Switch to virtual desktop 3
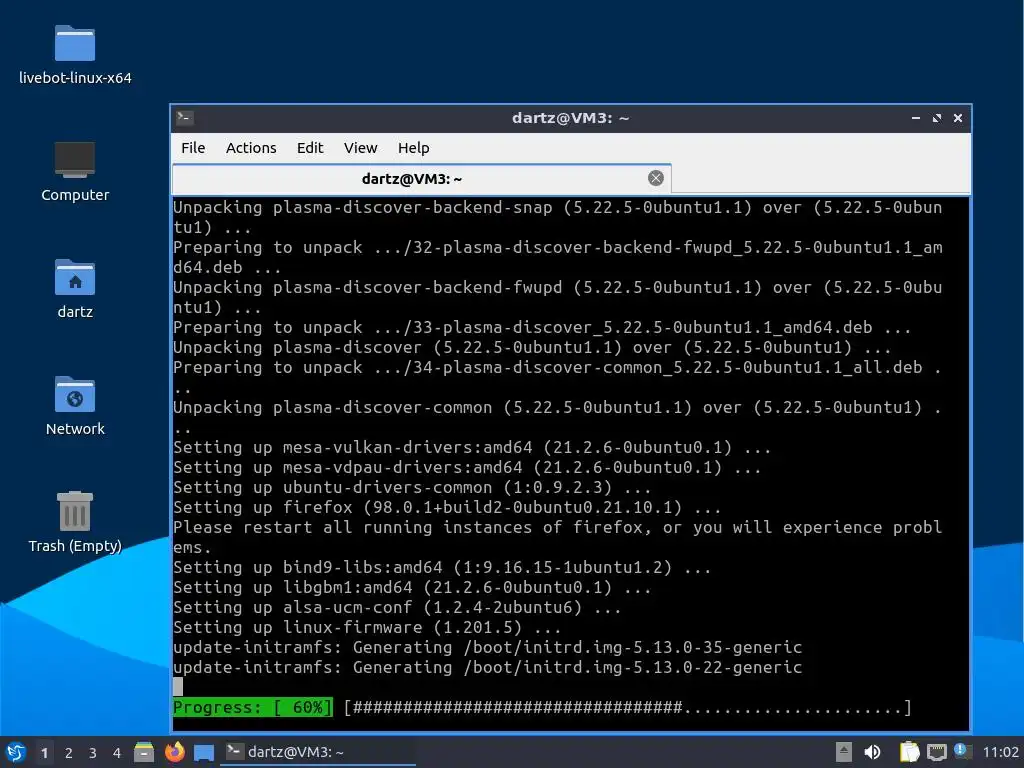This screenshot has width=1024, height=768. 93,753
